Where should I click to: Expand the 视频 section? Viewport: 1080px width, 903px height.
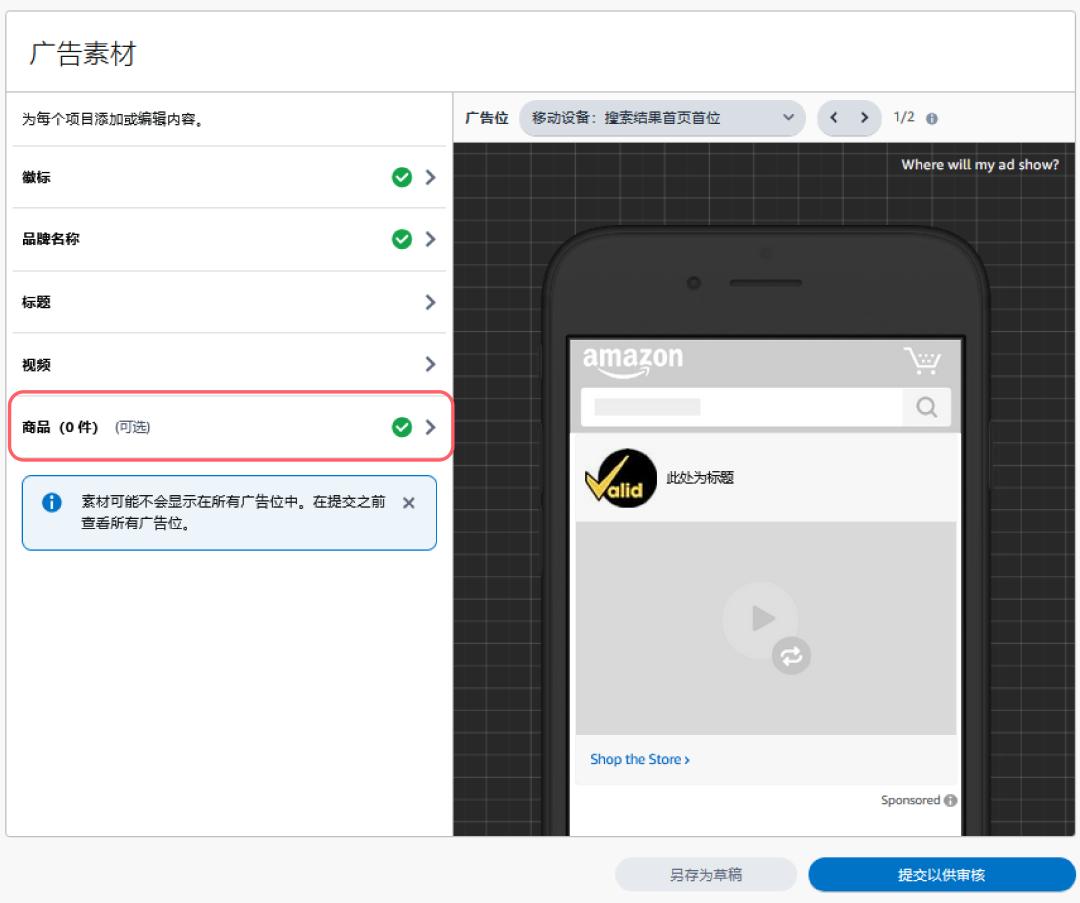tap(430, 364)
